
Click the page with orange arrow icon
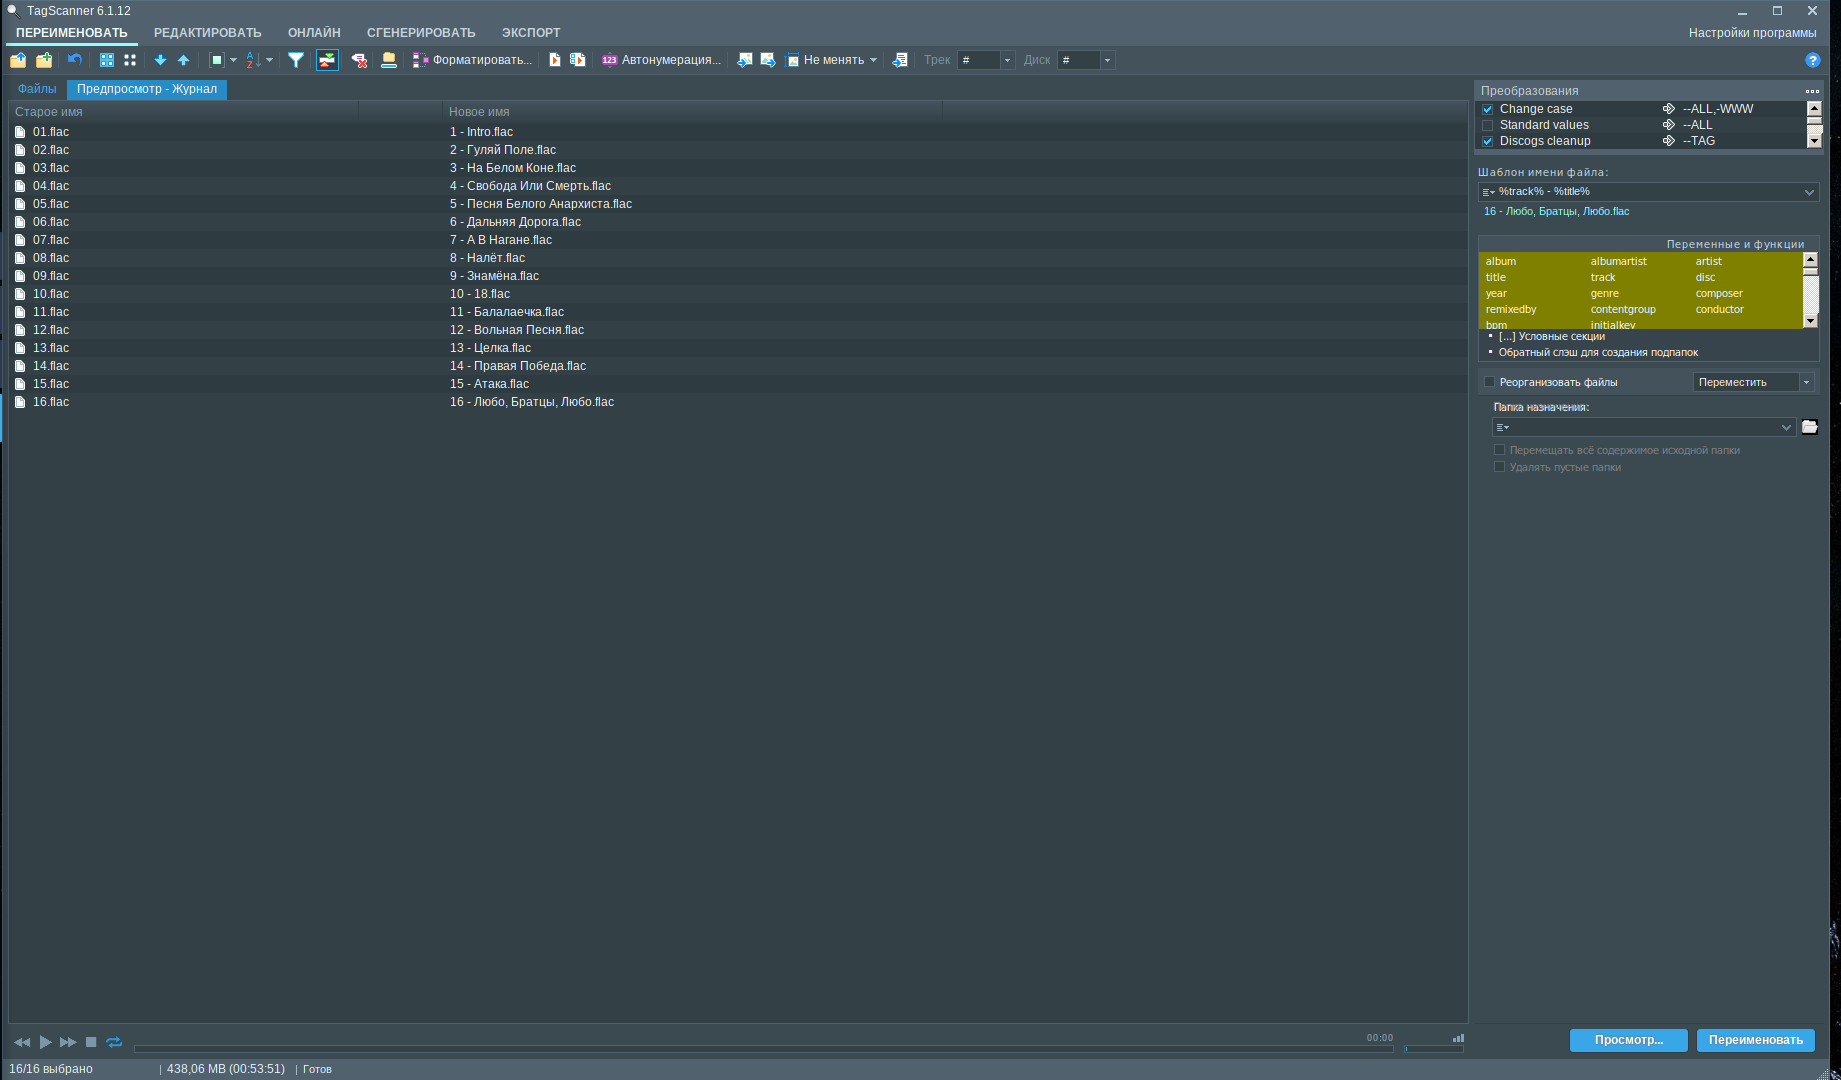tap(555, 60)
